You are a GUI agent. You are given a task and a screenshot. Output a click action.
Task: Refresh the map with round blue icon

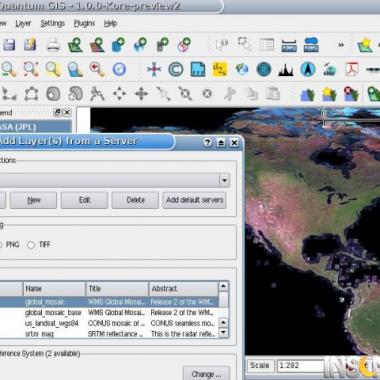[x=119, y=69]
